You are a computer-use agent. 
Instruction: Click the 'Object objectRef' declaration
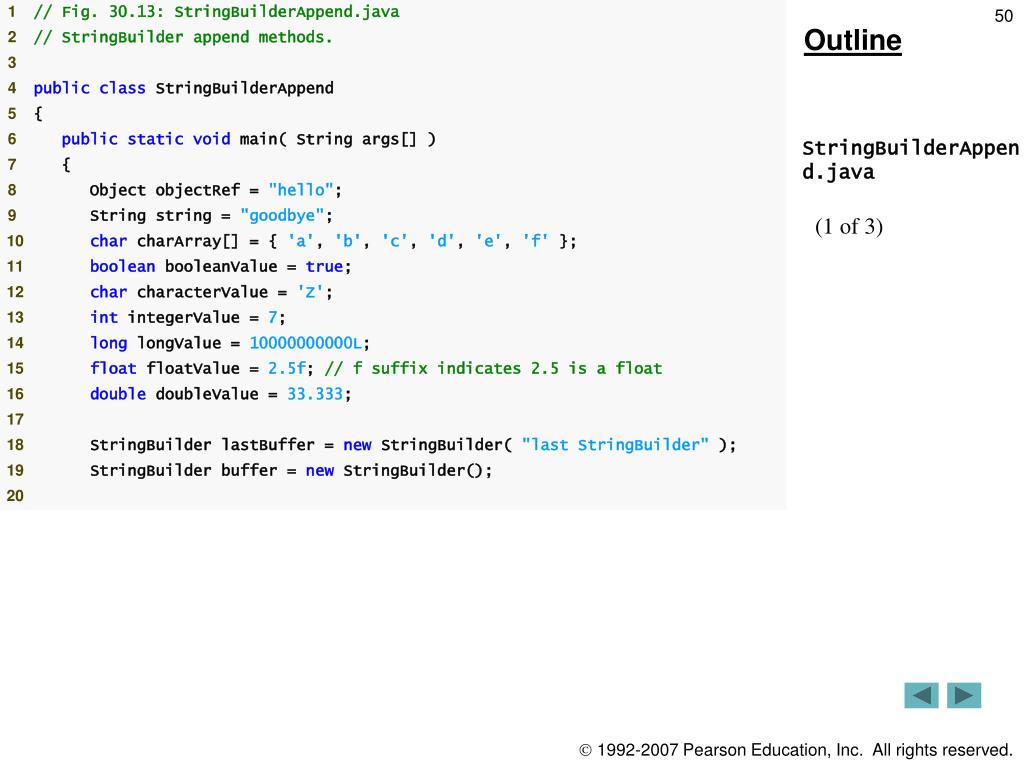click(x=216, y=190)
